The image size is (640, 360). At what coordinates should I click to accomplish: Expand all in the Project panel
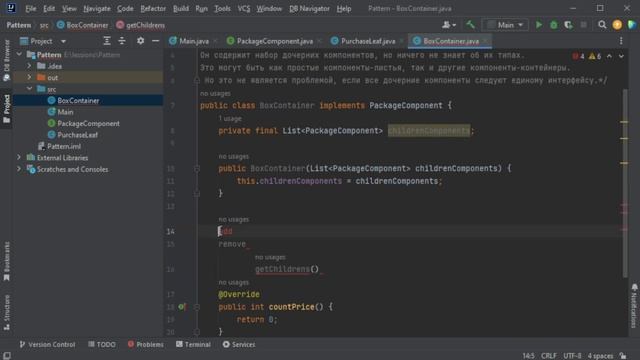(107, 41)
